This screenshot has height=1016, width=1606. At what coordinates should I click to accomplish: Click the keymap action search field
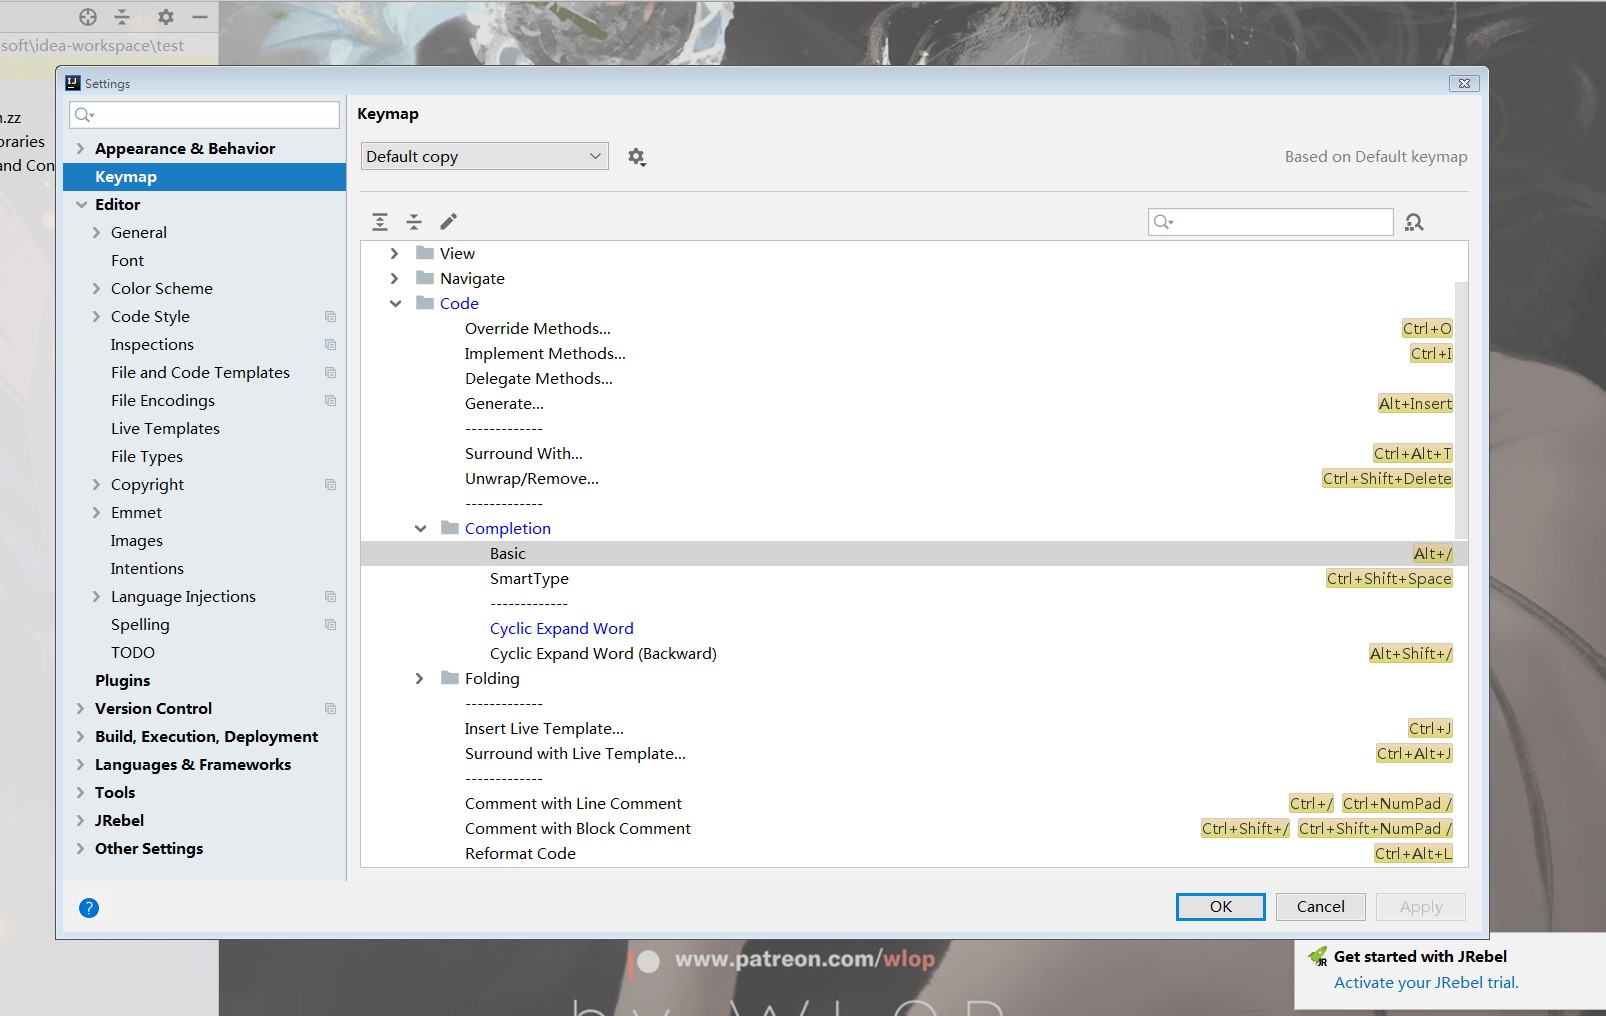point(1270,222)
